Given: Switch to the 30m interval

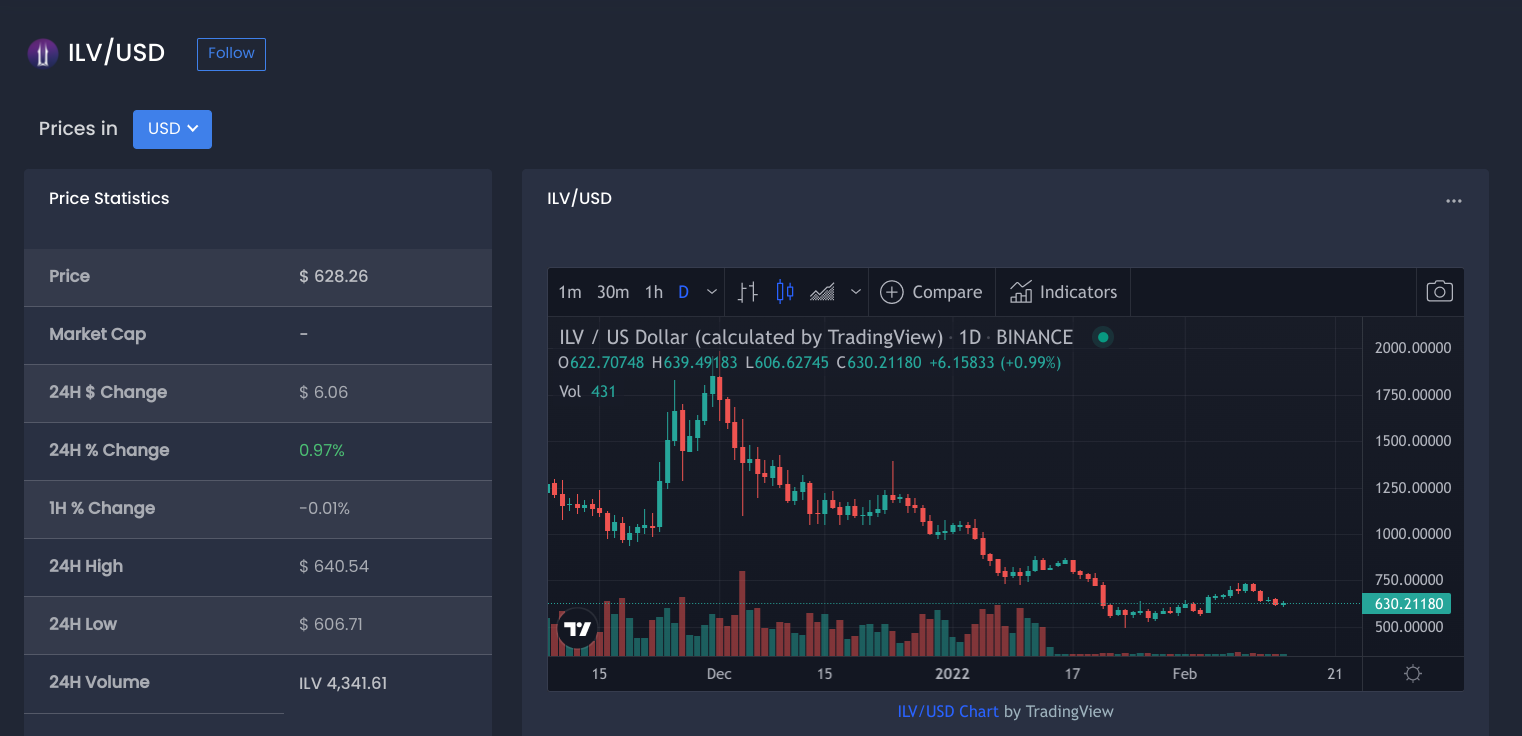Looking at the screenshot, I should [x=613, y=292].
